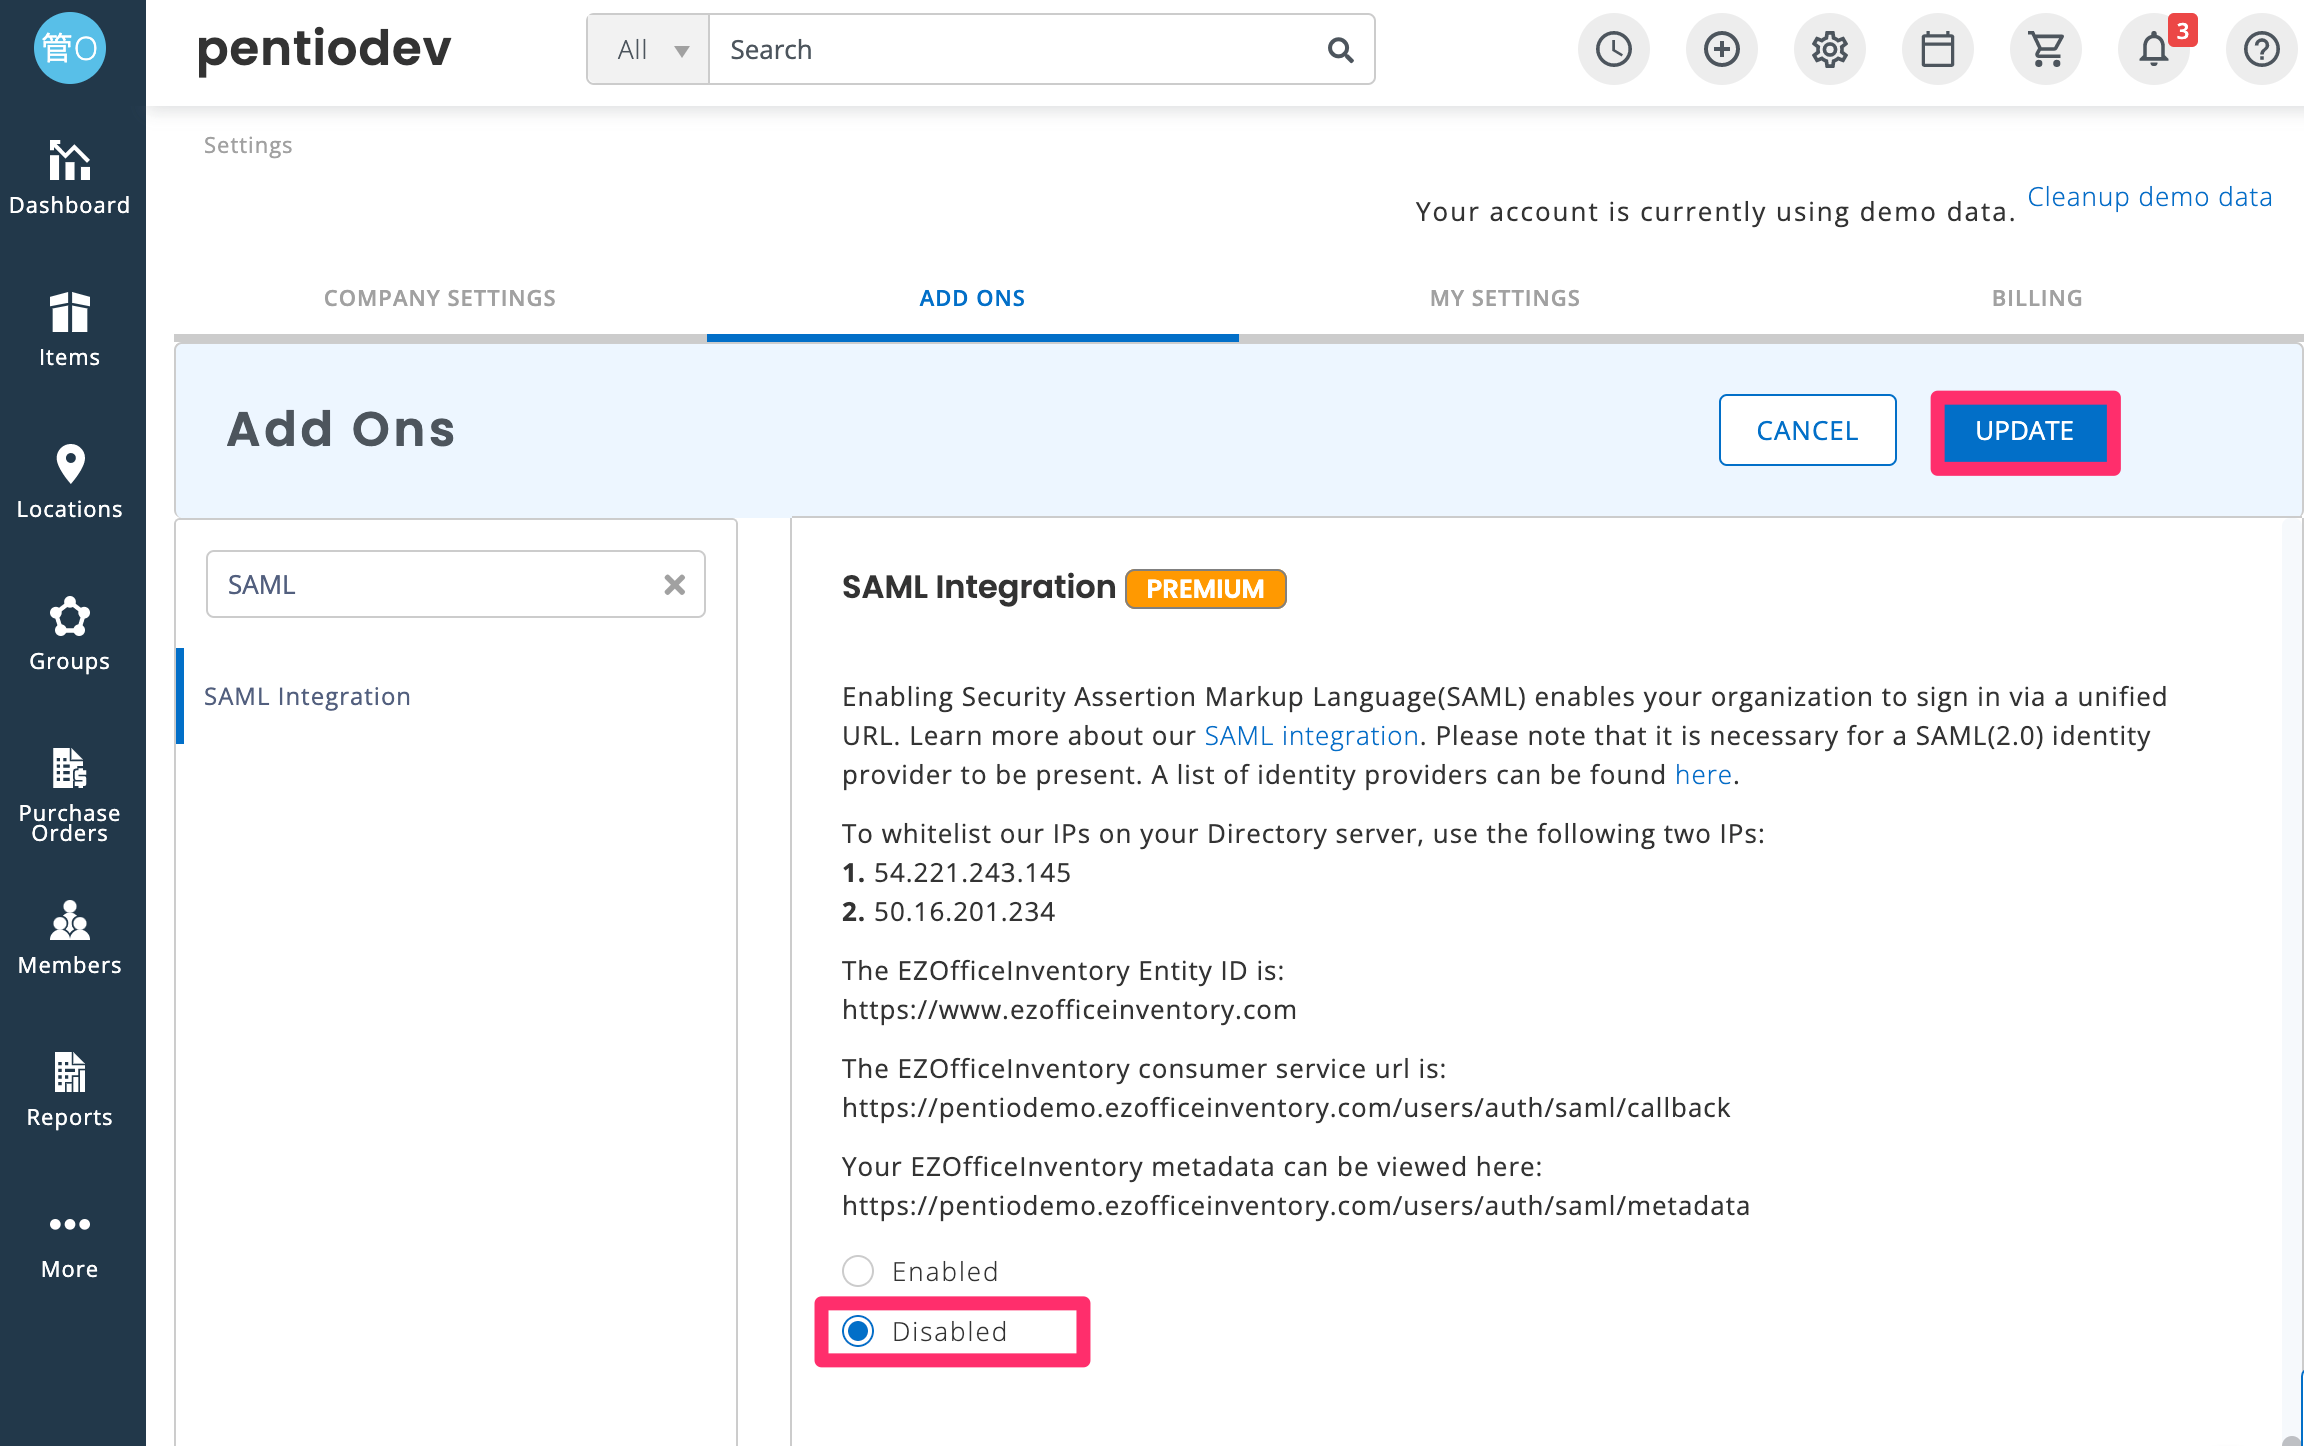Switch to Billing tab

(2037, 298)
